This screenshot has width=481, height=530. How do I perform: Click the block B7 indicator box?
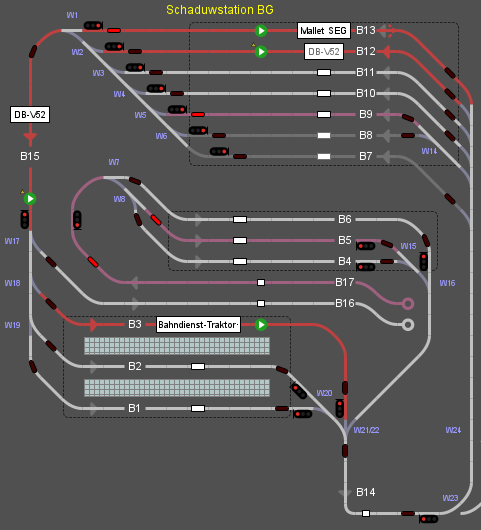324,156
